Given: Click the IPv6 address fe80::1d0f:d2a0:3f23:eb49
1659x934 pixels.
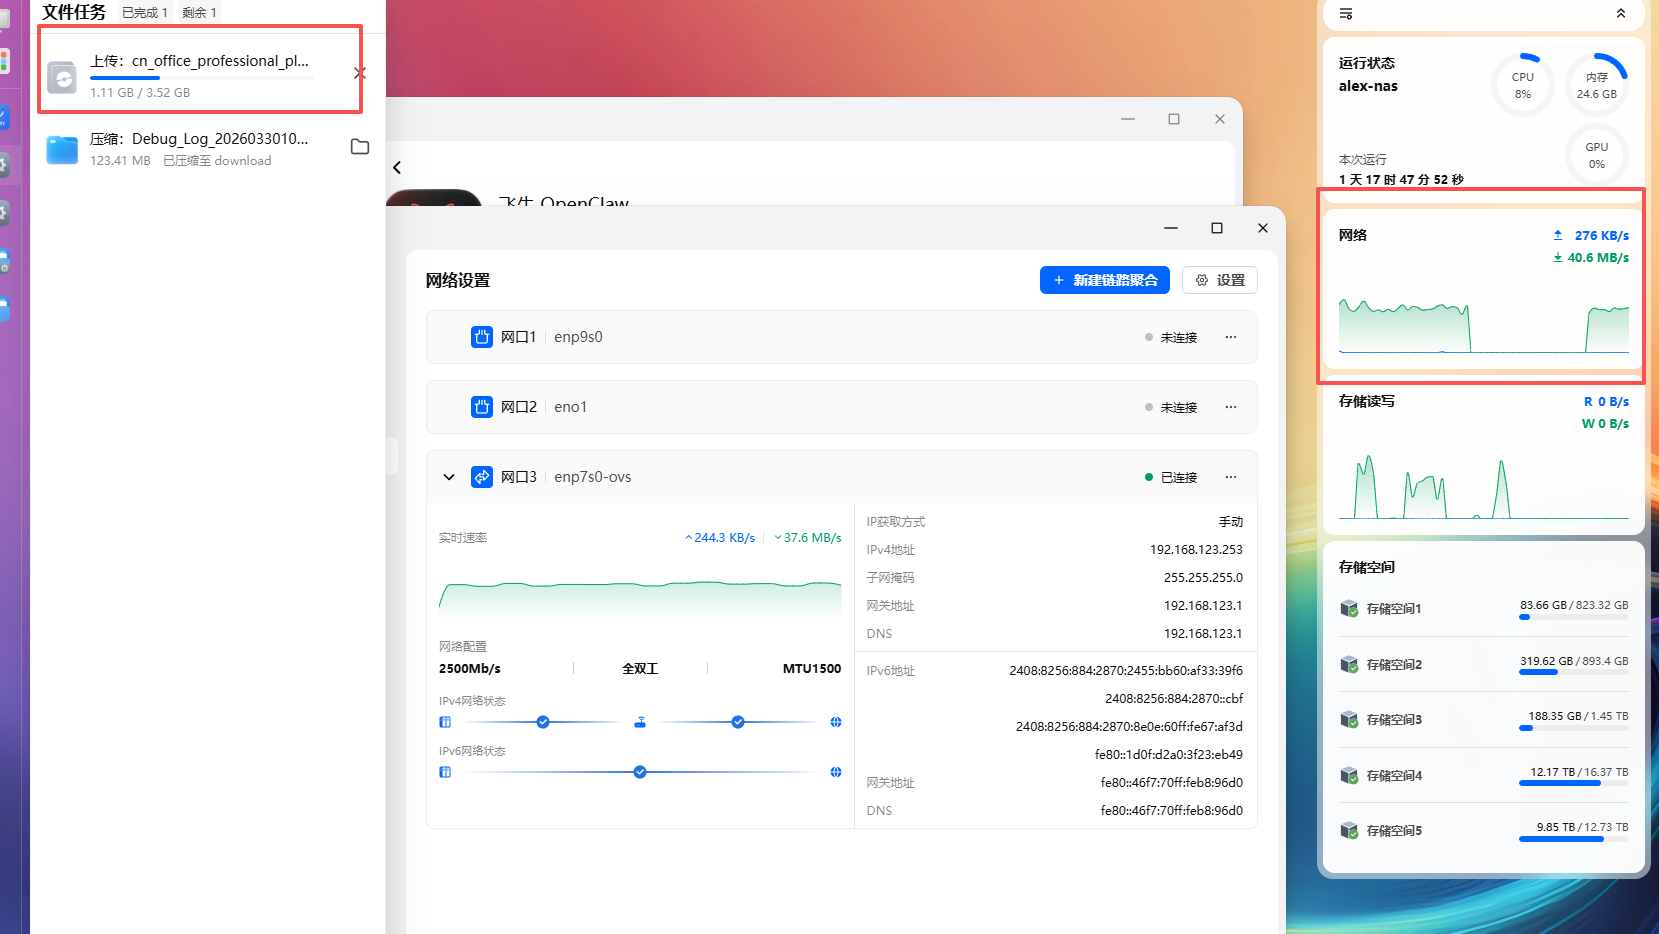Looking at the screenshot, I should pos(1169,755).
